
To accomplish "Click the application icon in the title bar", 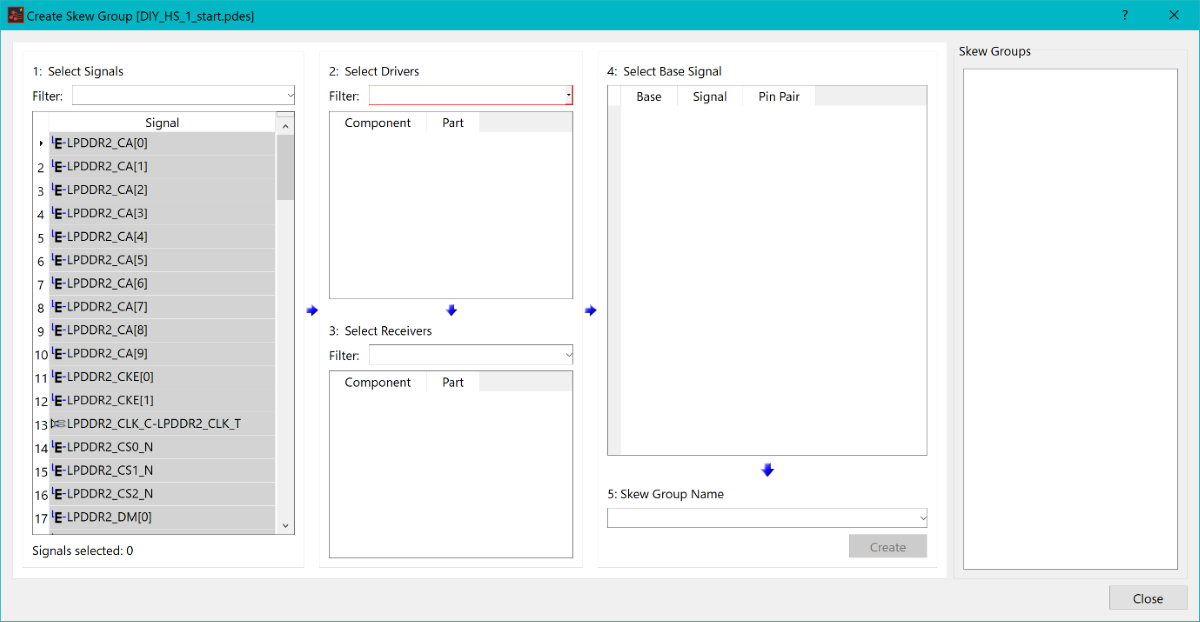I will pos(15,16).
